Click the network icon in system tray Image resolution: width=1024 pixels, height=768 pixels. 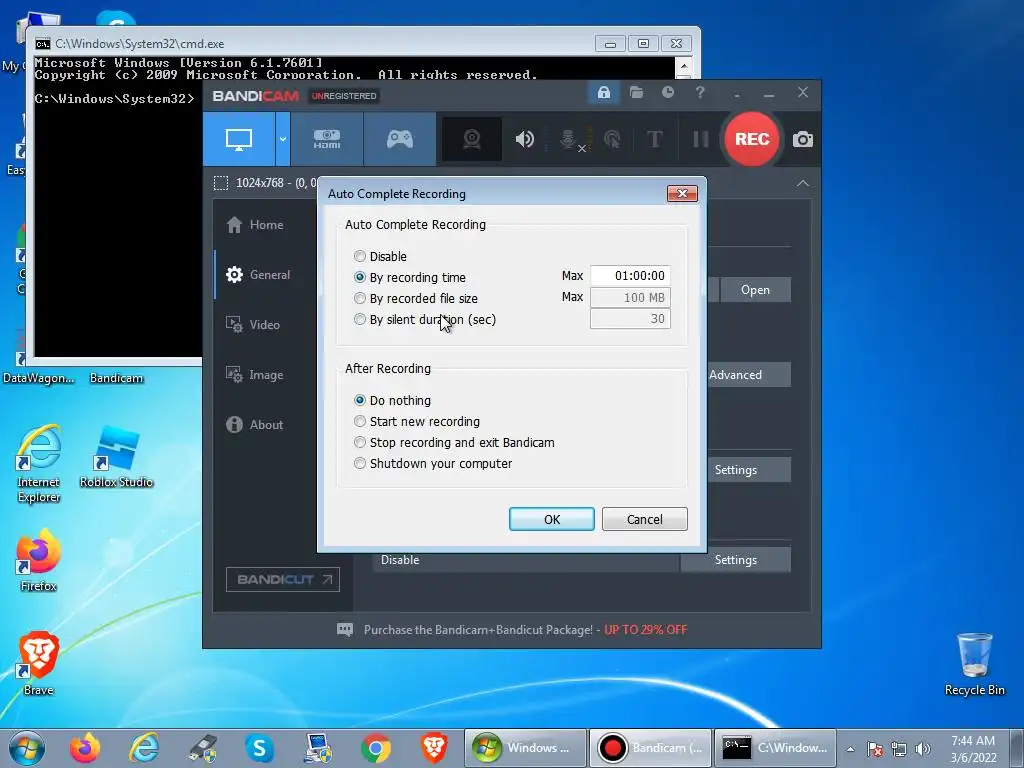899,749
